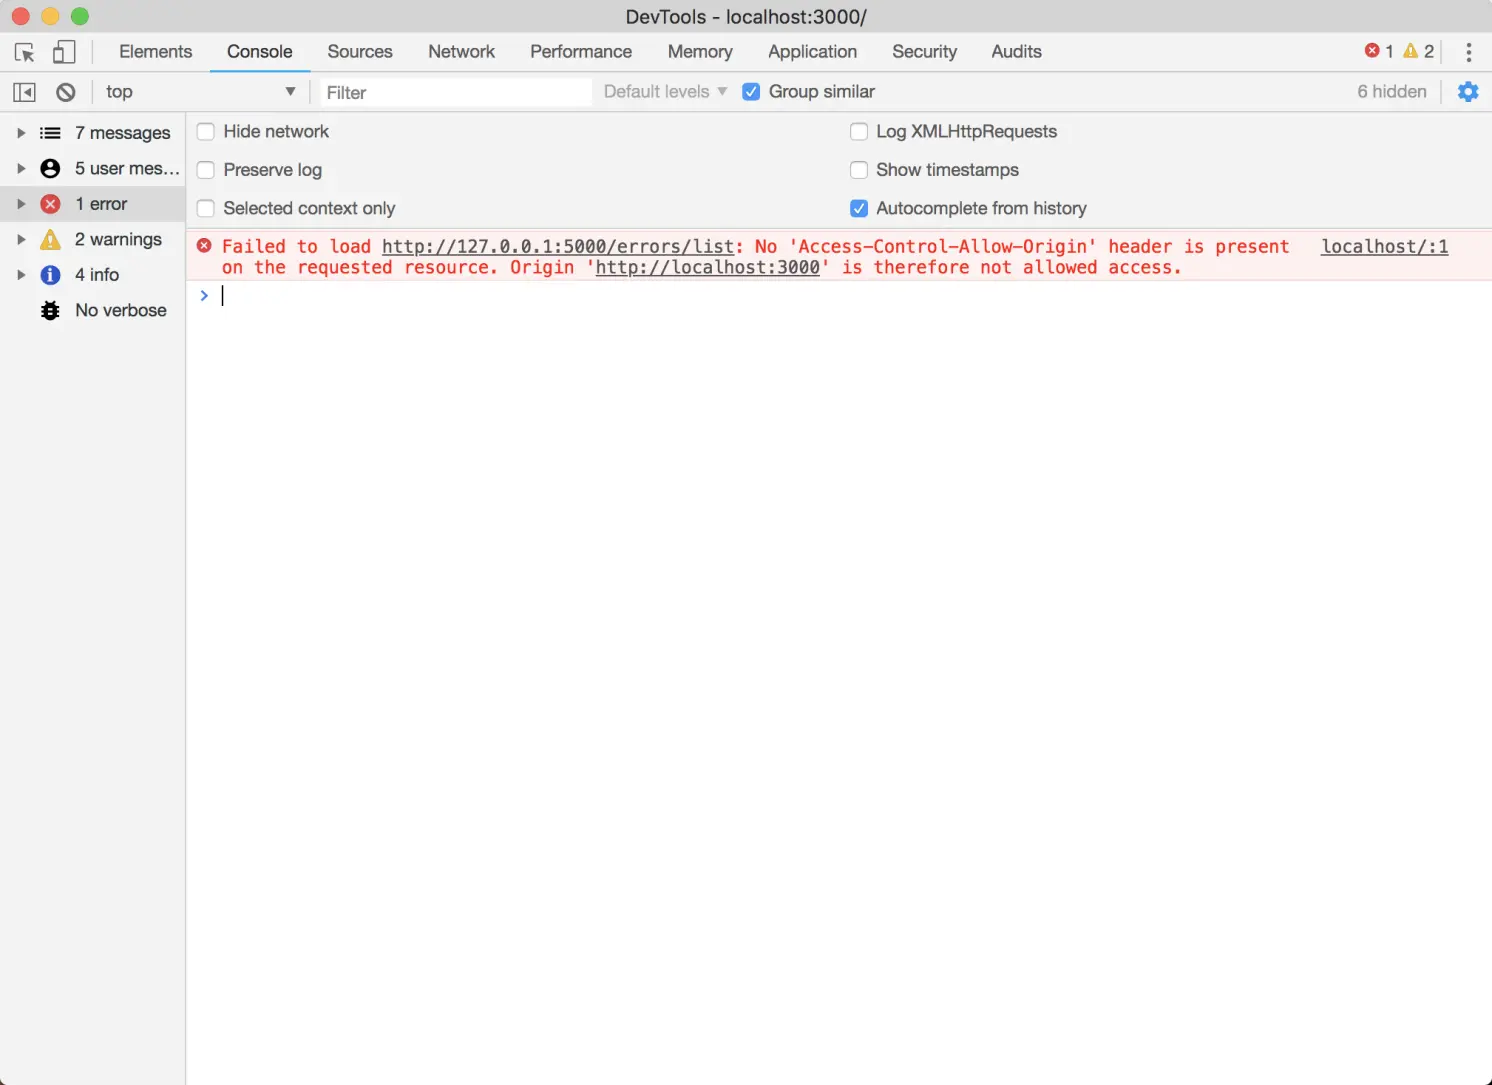
Task: Click the yellow warning count badge in the tab bar
Action: click(x=1419, y=51)
